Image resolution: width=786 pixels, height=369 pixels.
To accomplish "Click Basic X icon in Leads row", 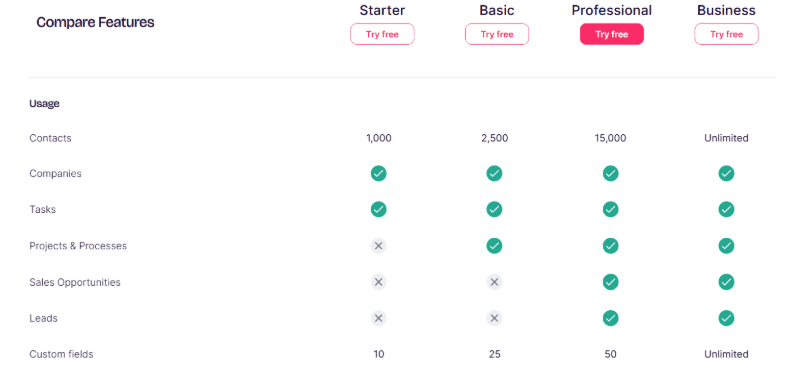I will tap(494, 318).
